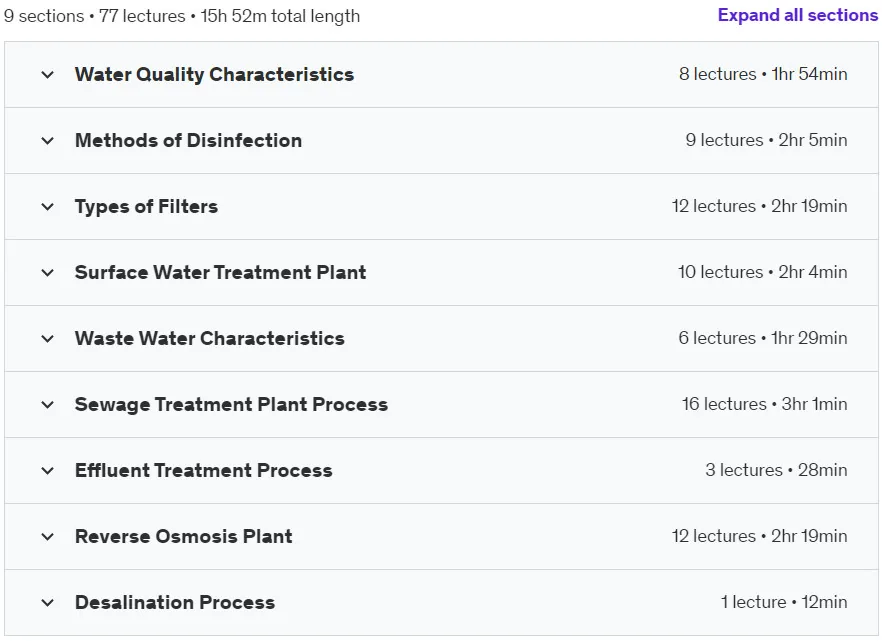Click Expand all sections link
Image resolution: width=882 pixels, height=641 pixels.
click(x=798, y=15)
